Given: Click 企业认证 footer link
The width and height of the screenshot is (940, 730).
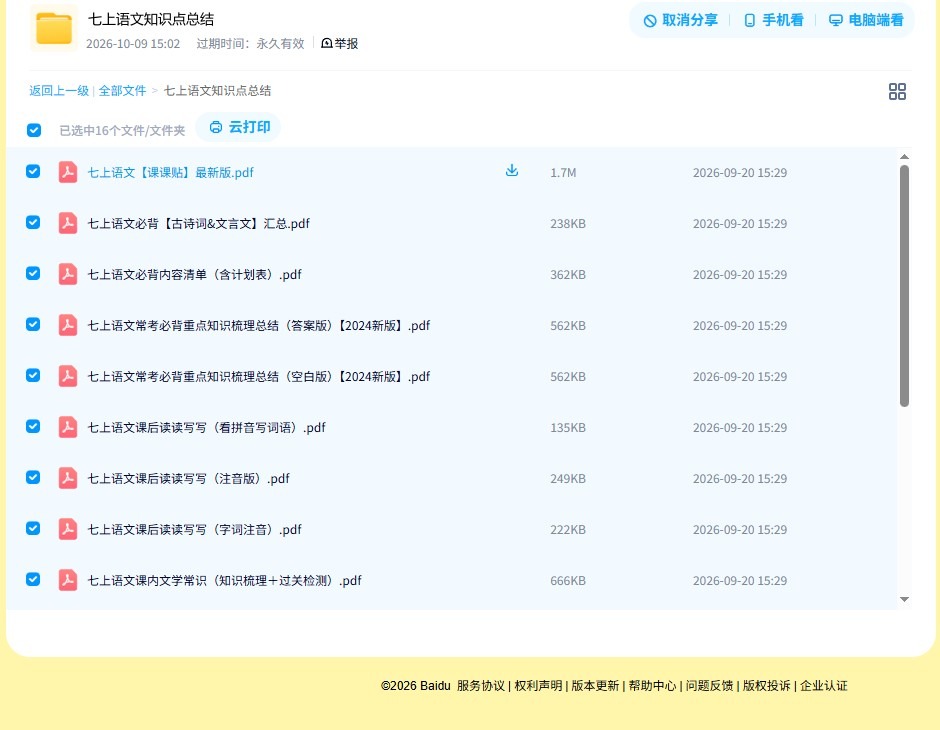Looking at the screenshot, I should coord(824,686).
